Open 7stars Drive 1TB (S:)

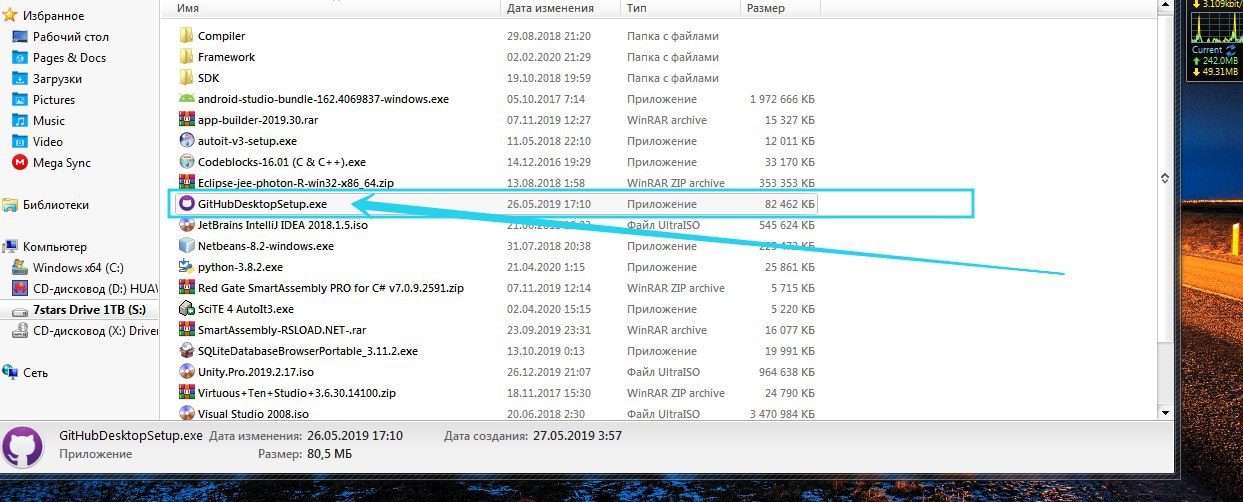(78, 309)
